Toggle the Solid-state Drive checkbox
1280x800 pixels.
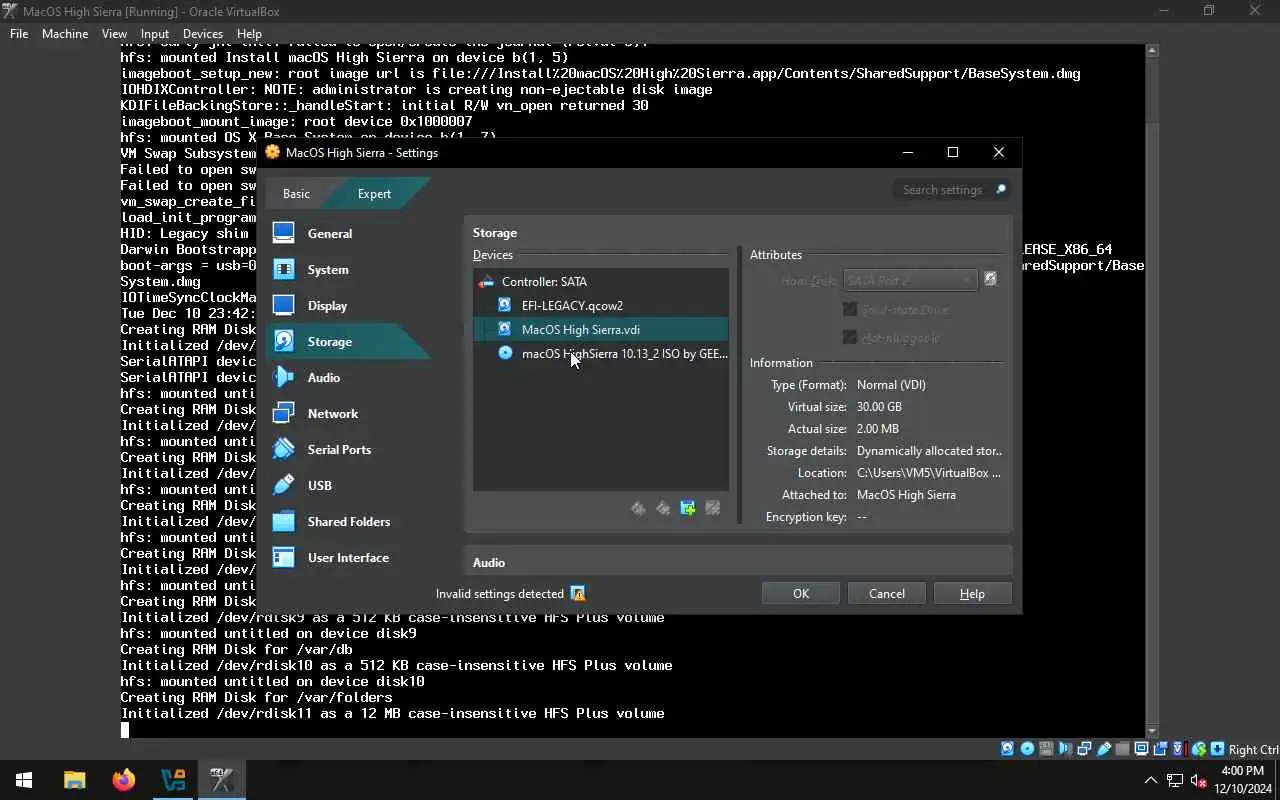click(850, 309)
